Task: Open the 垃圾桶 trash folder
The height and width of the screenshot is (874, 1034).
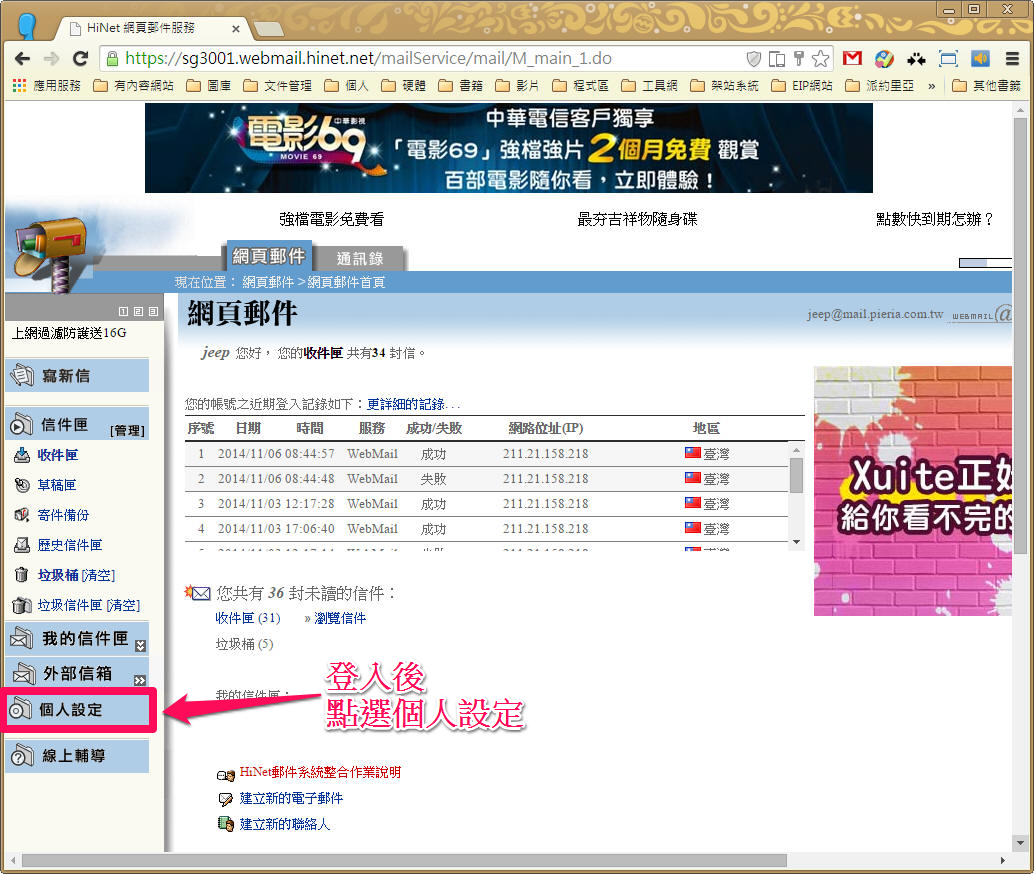Action: (57, 575)
